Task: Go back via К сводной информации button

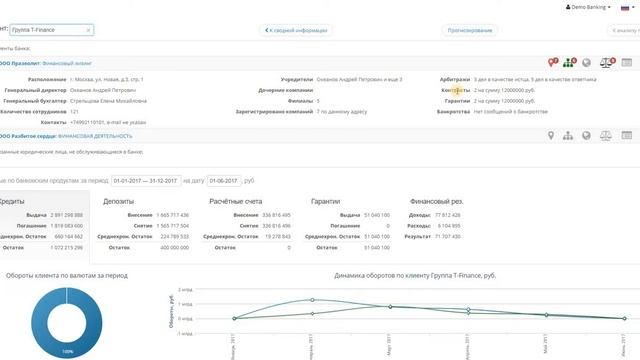Action: [x=296, y=30]
